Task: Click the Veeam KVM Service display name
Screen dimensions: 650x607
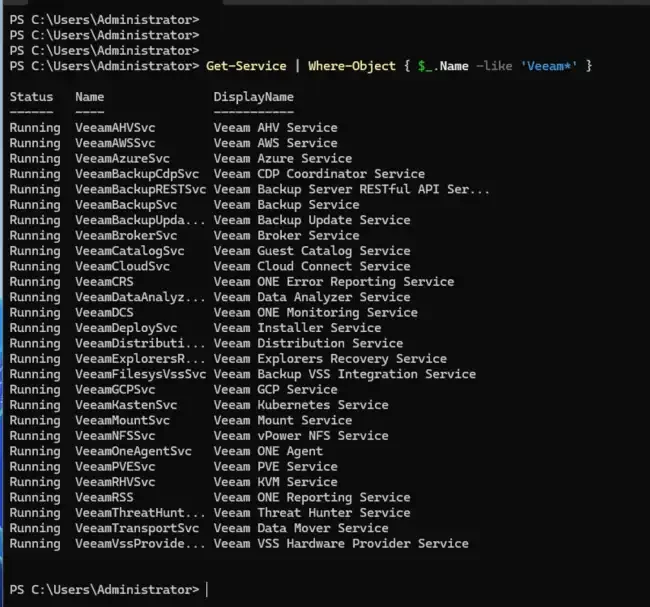Action: [276, 482]
